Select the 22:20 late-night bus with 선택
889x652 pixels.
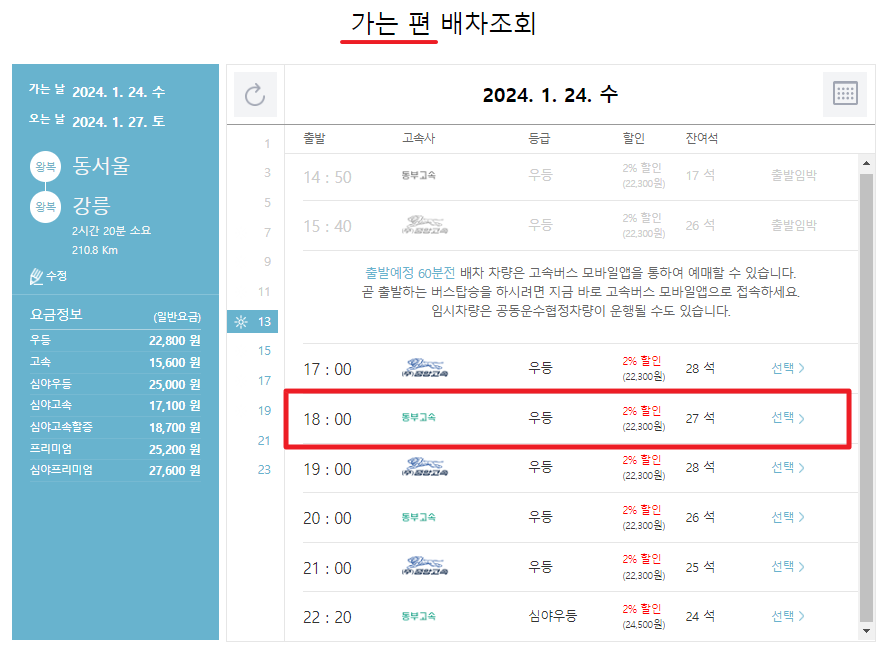[788, 616]
